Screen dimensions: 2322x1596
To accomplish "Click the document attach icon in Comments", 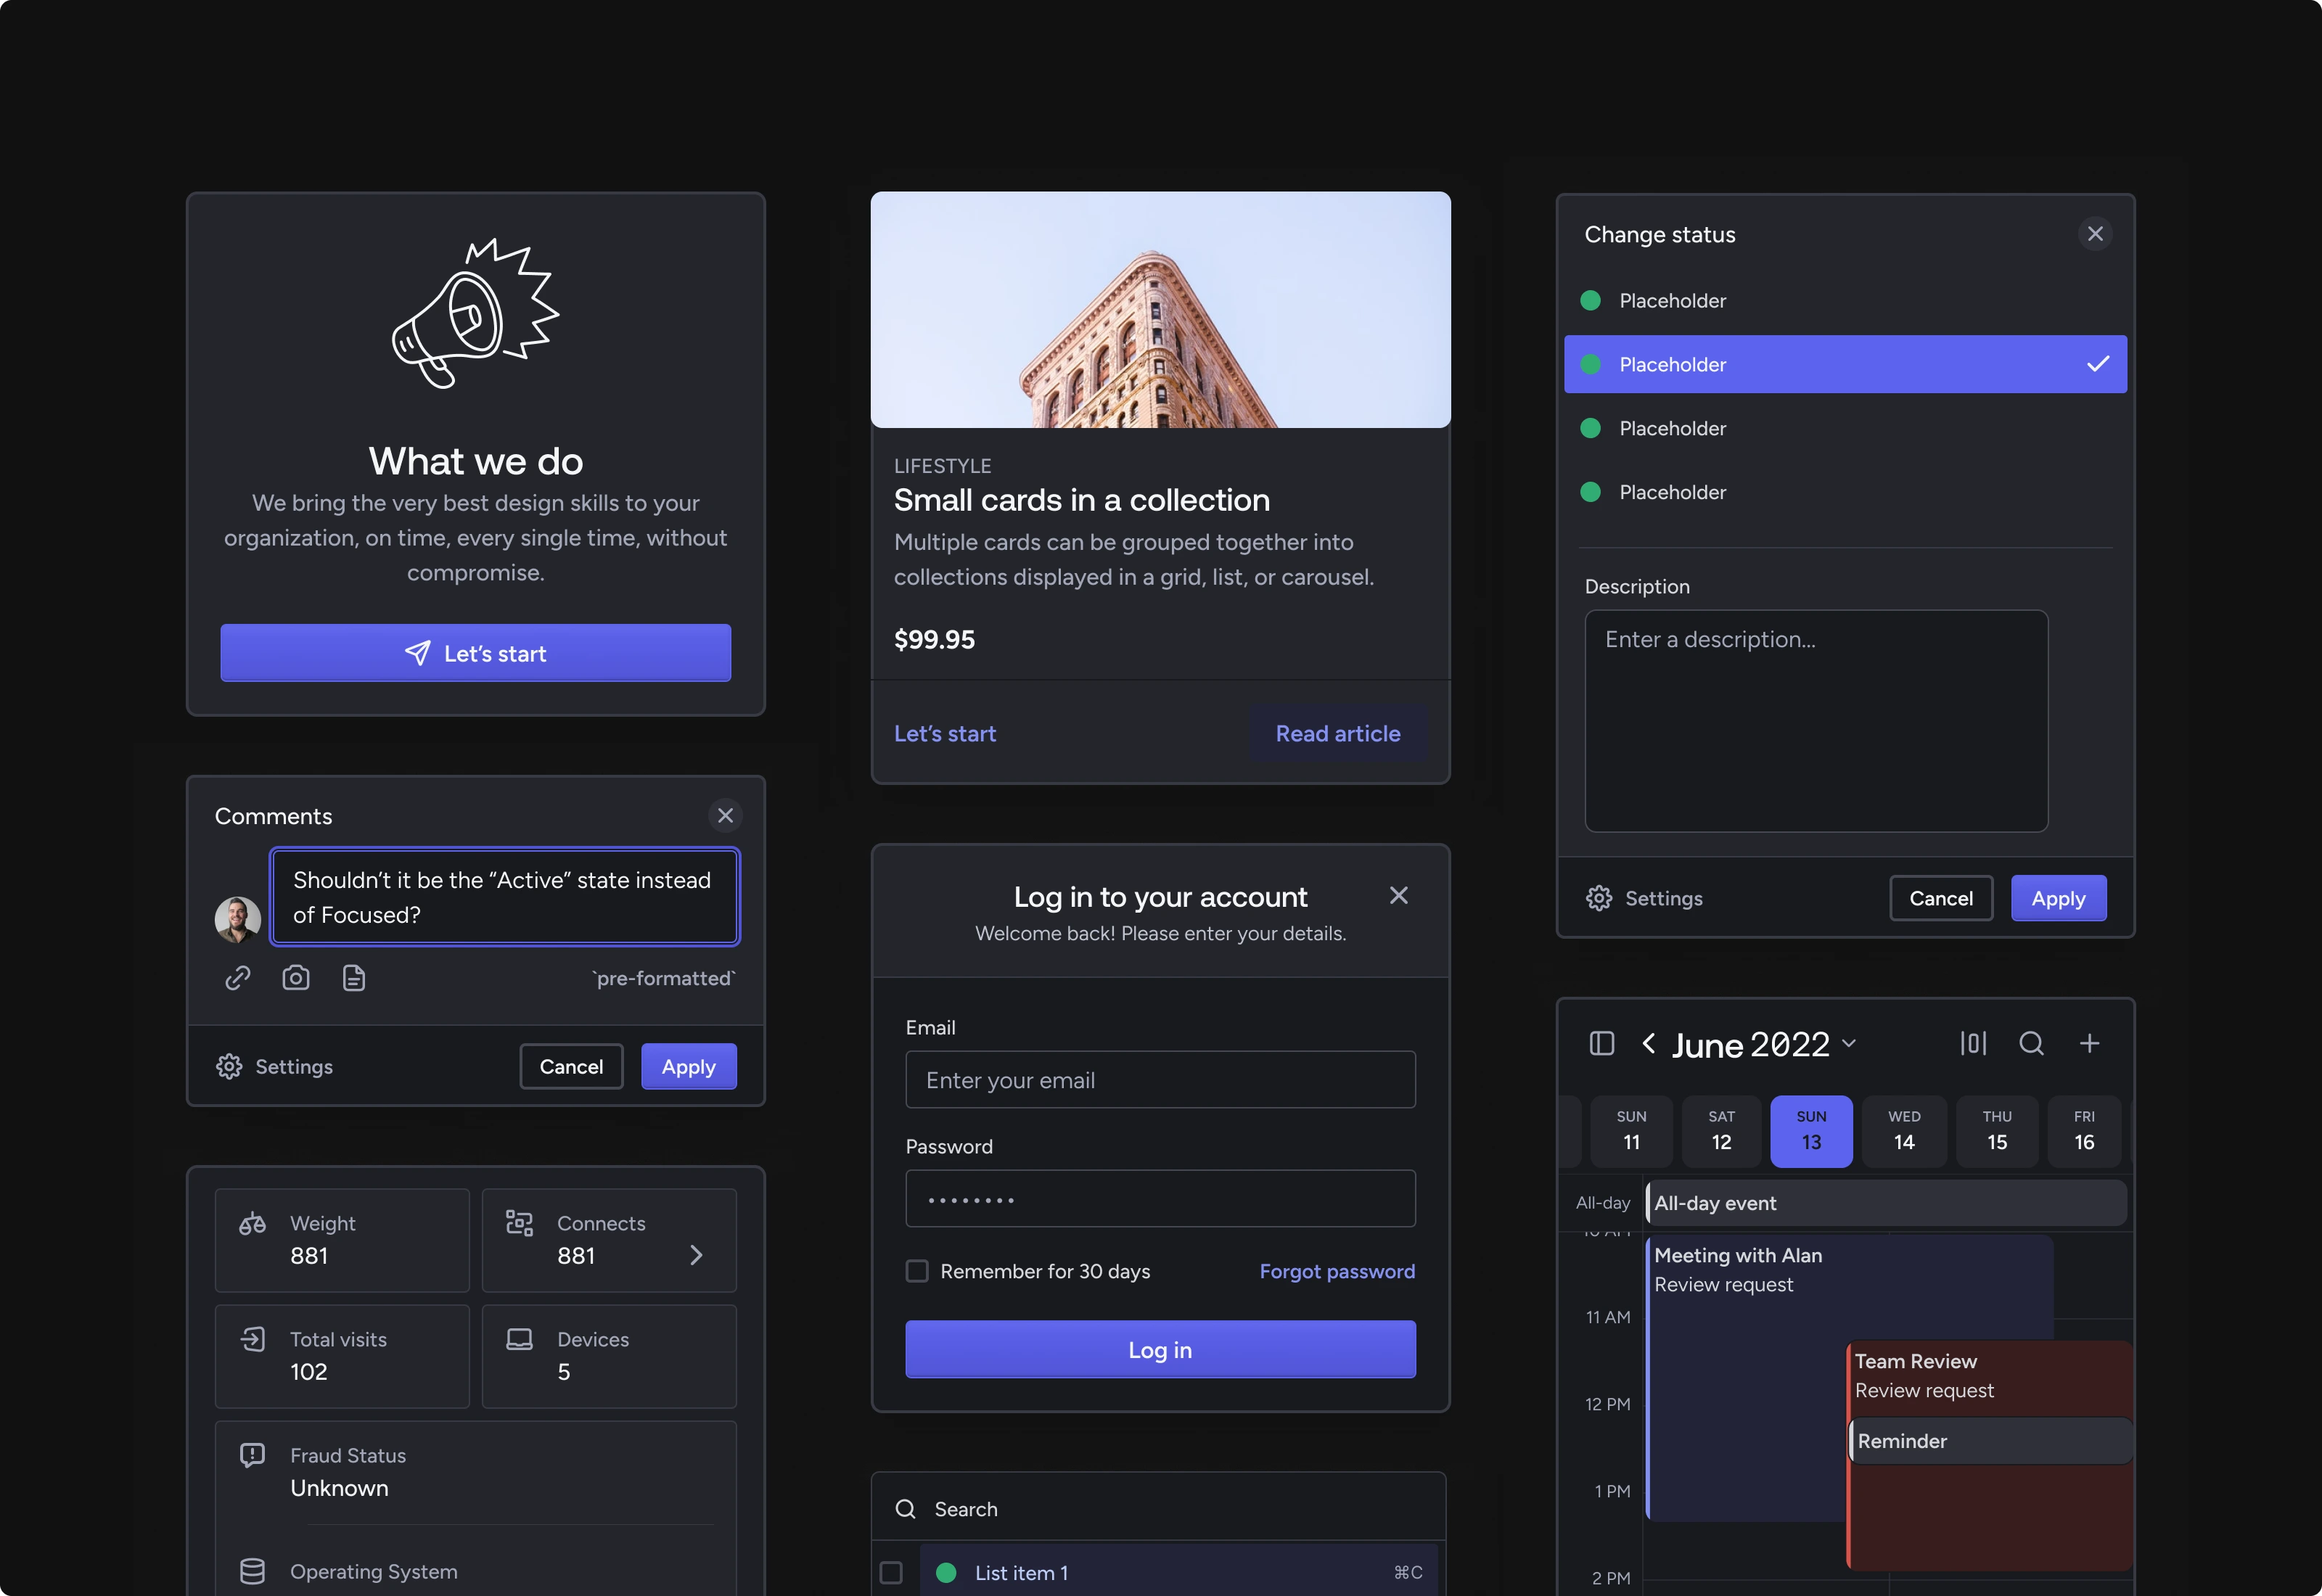I will 354,978.
